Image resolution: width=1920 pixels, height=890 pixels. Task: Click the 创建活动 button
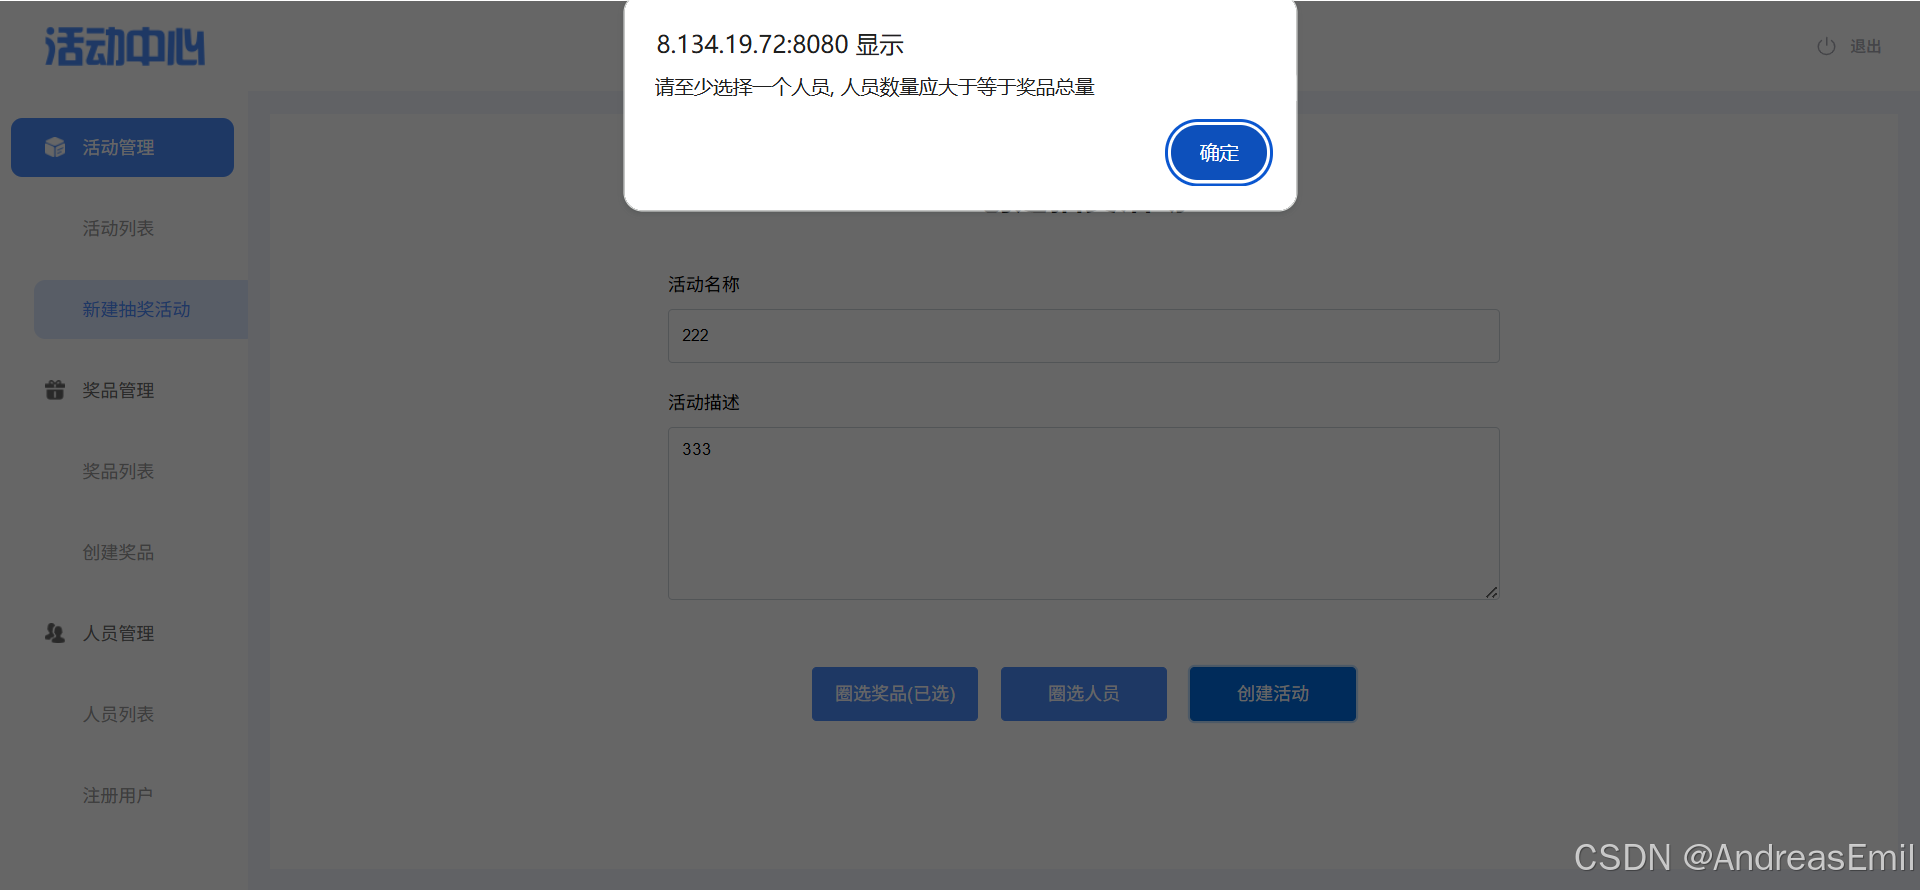[x=1273, y=694]
